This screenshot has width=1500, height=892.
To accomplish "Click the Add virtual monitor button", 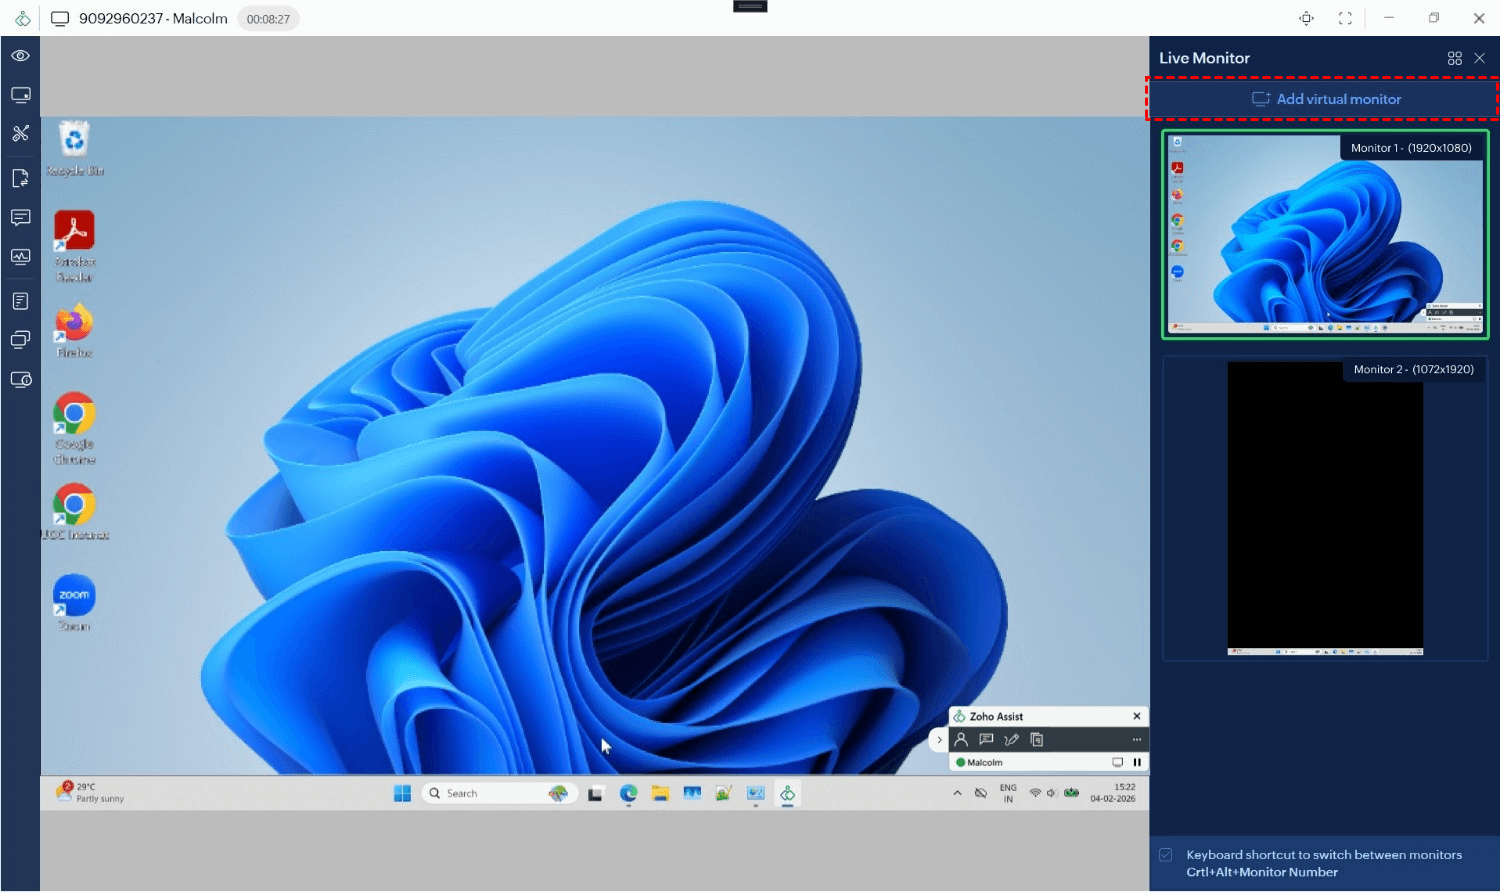I will coord(1326,99).
